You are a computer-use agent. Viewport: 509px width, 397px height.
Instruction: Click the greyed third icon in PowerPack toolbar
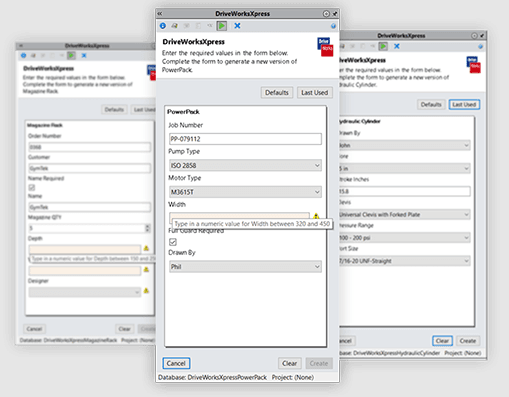[x=187, y=26]
